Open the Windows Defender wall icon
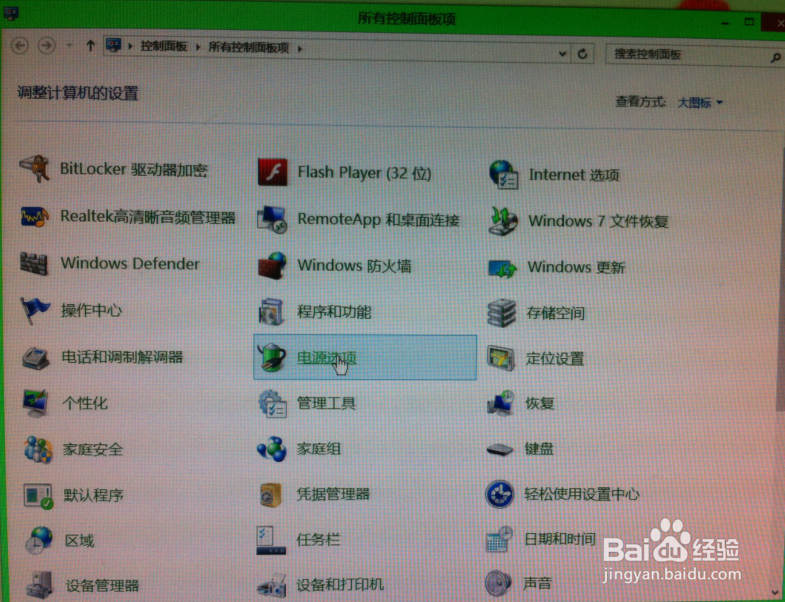This screenshot has height=602, width=785. coord(34,263)
